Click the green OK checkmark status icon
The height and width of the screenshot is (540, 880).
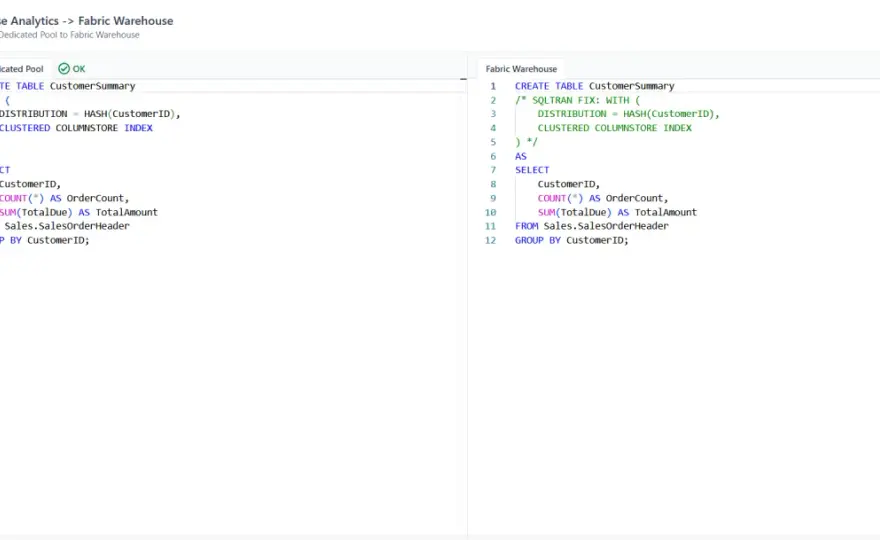64,68
